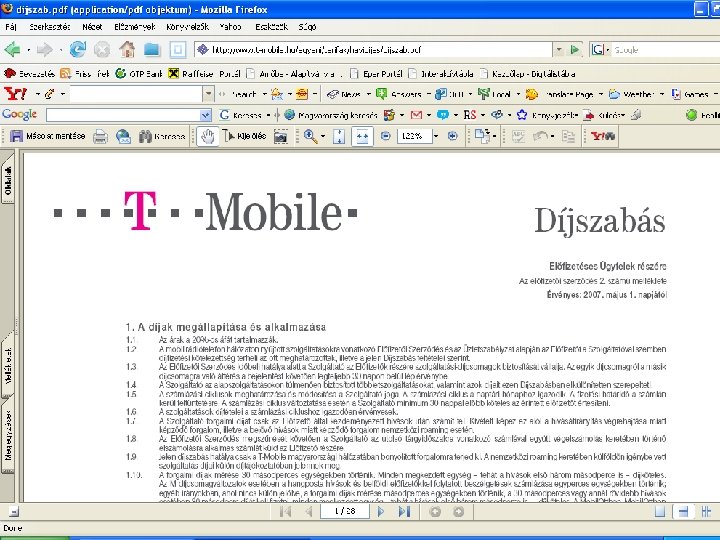Go back with the green Back arrow

[12, 49]
